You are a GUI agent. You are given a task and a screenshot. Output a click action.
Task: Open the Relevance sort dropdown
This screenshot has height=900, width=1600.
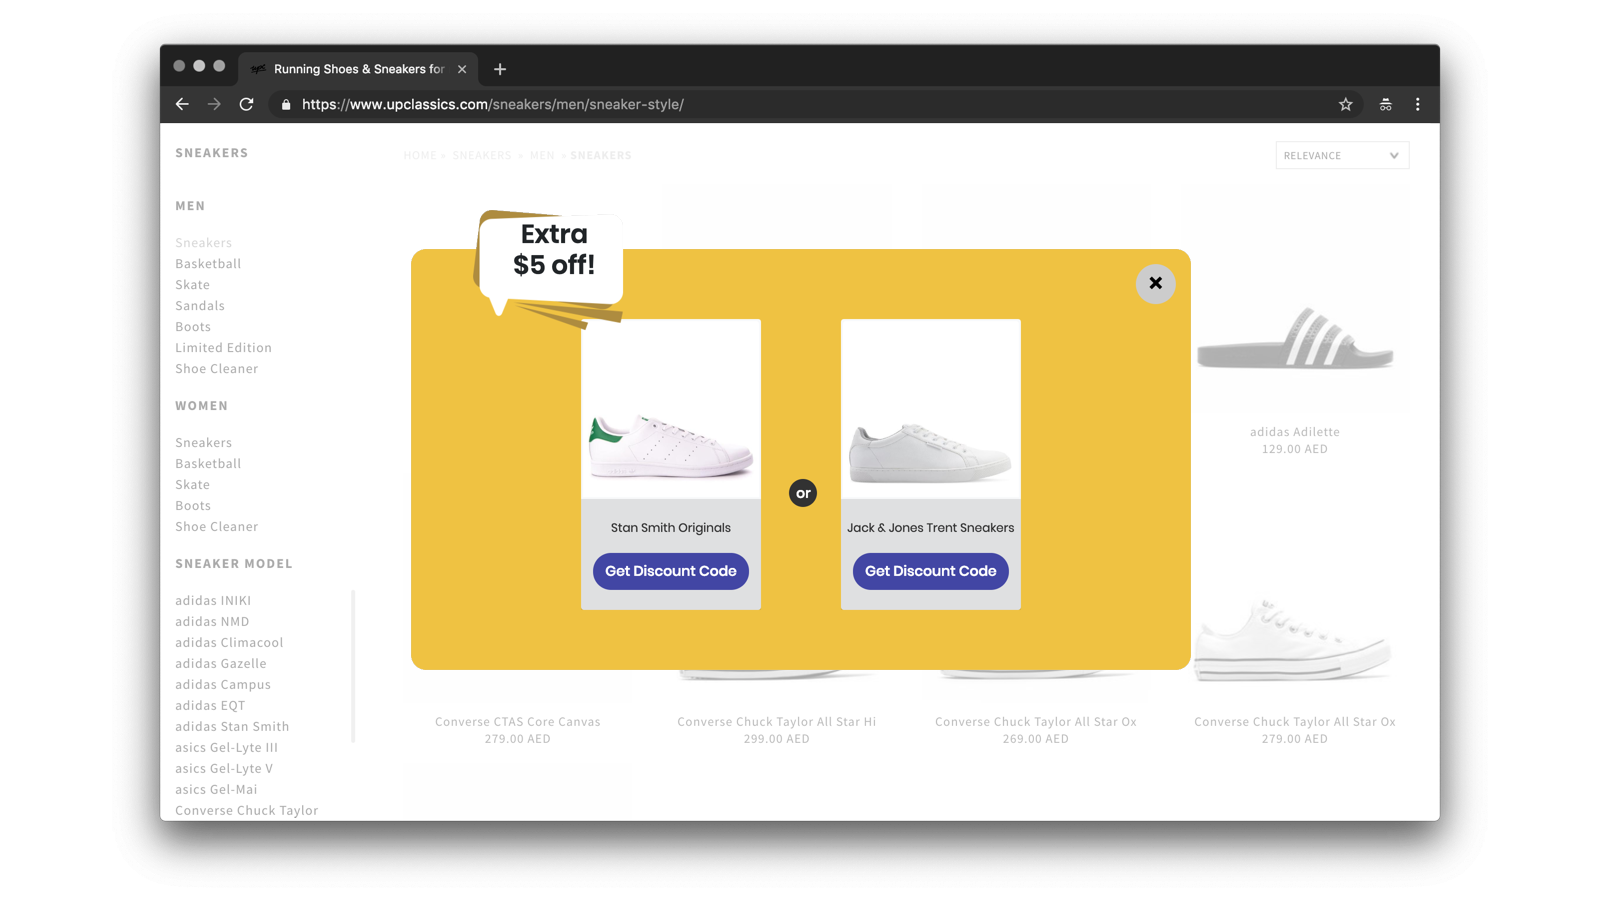1342,155
